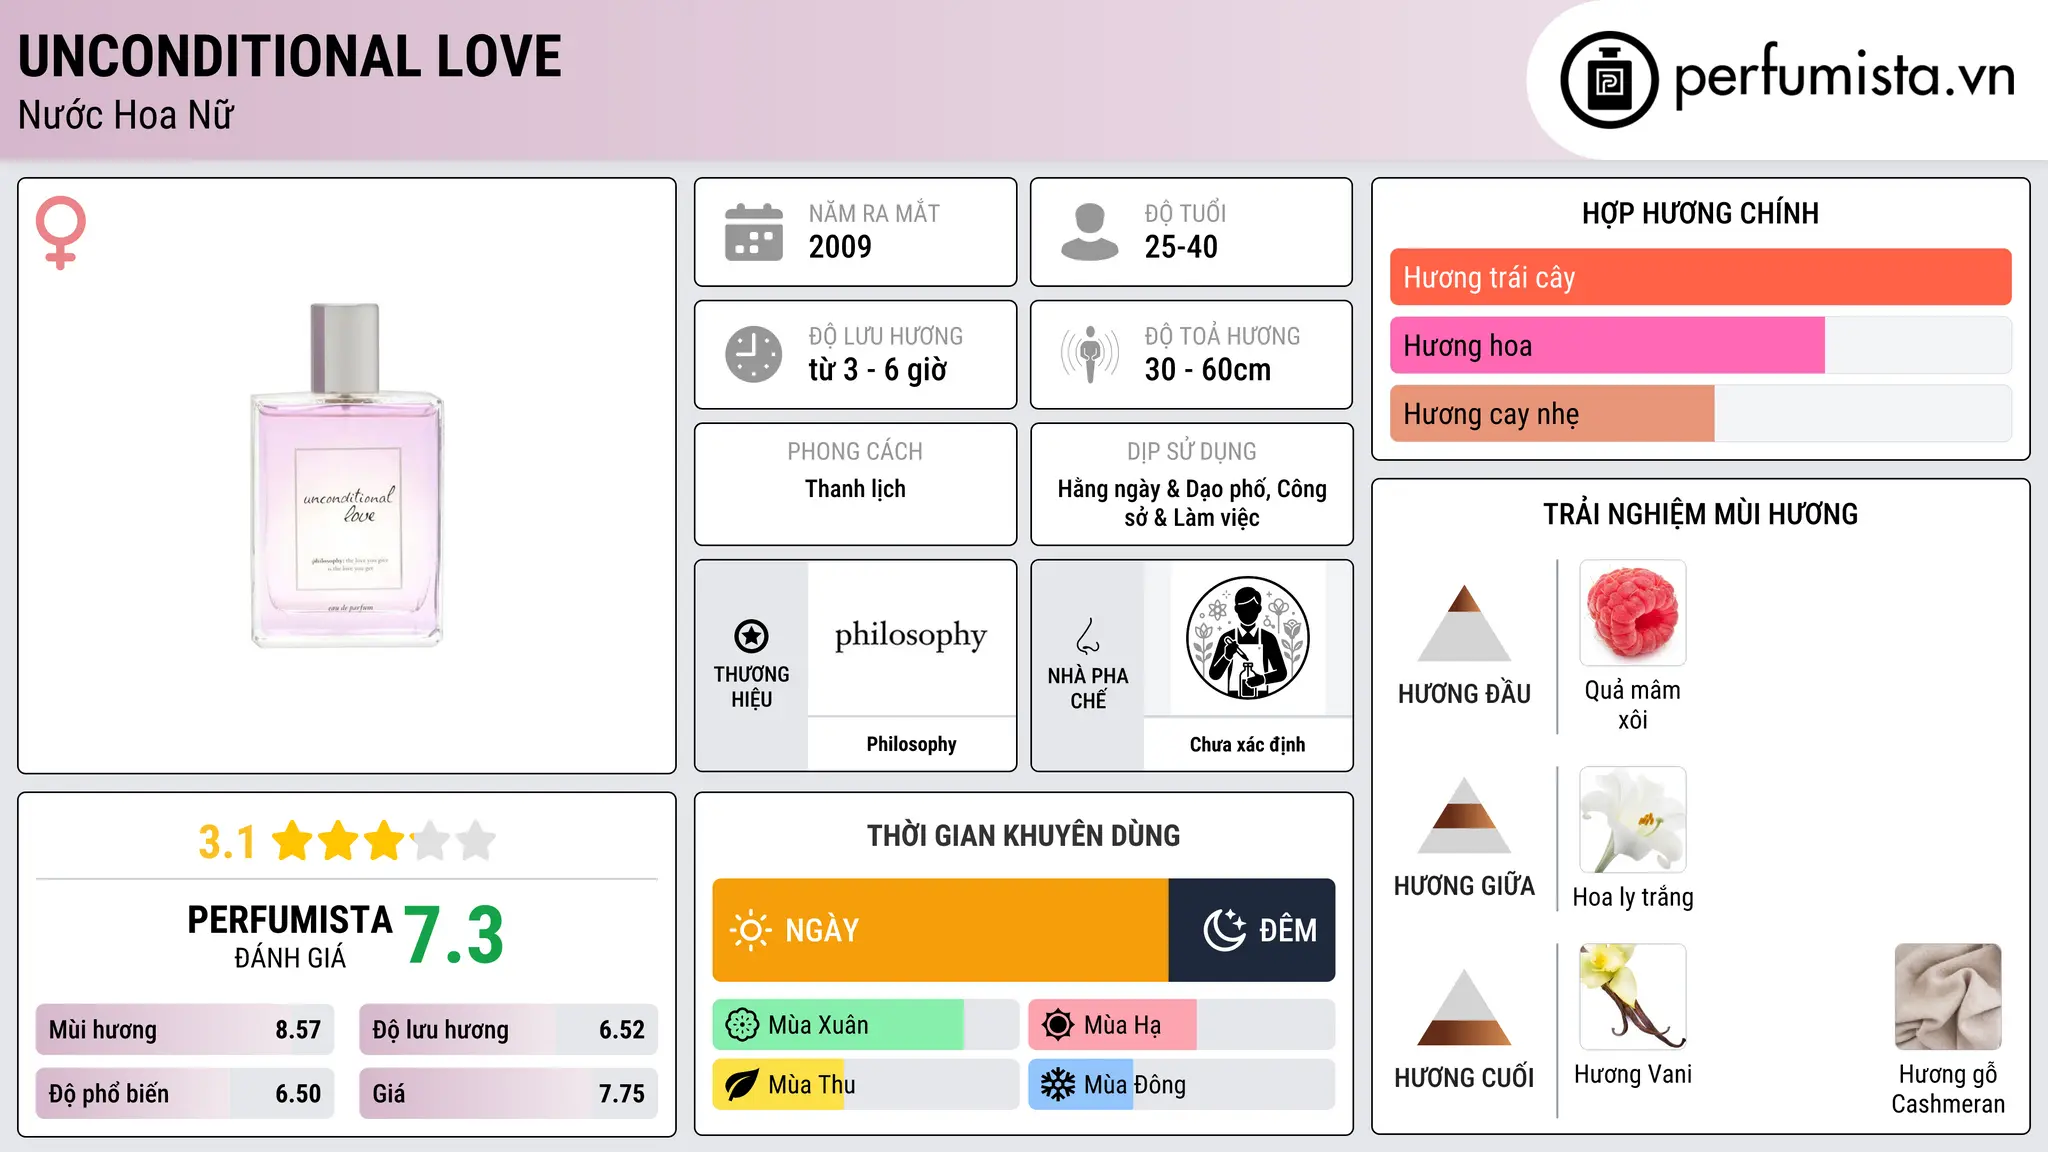Click the Hương gỗ Cashmeran note label
Image resolution: width=2048 pixels, height=1152 pixels.
pyautogui.click(x=1948, y=1089)
